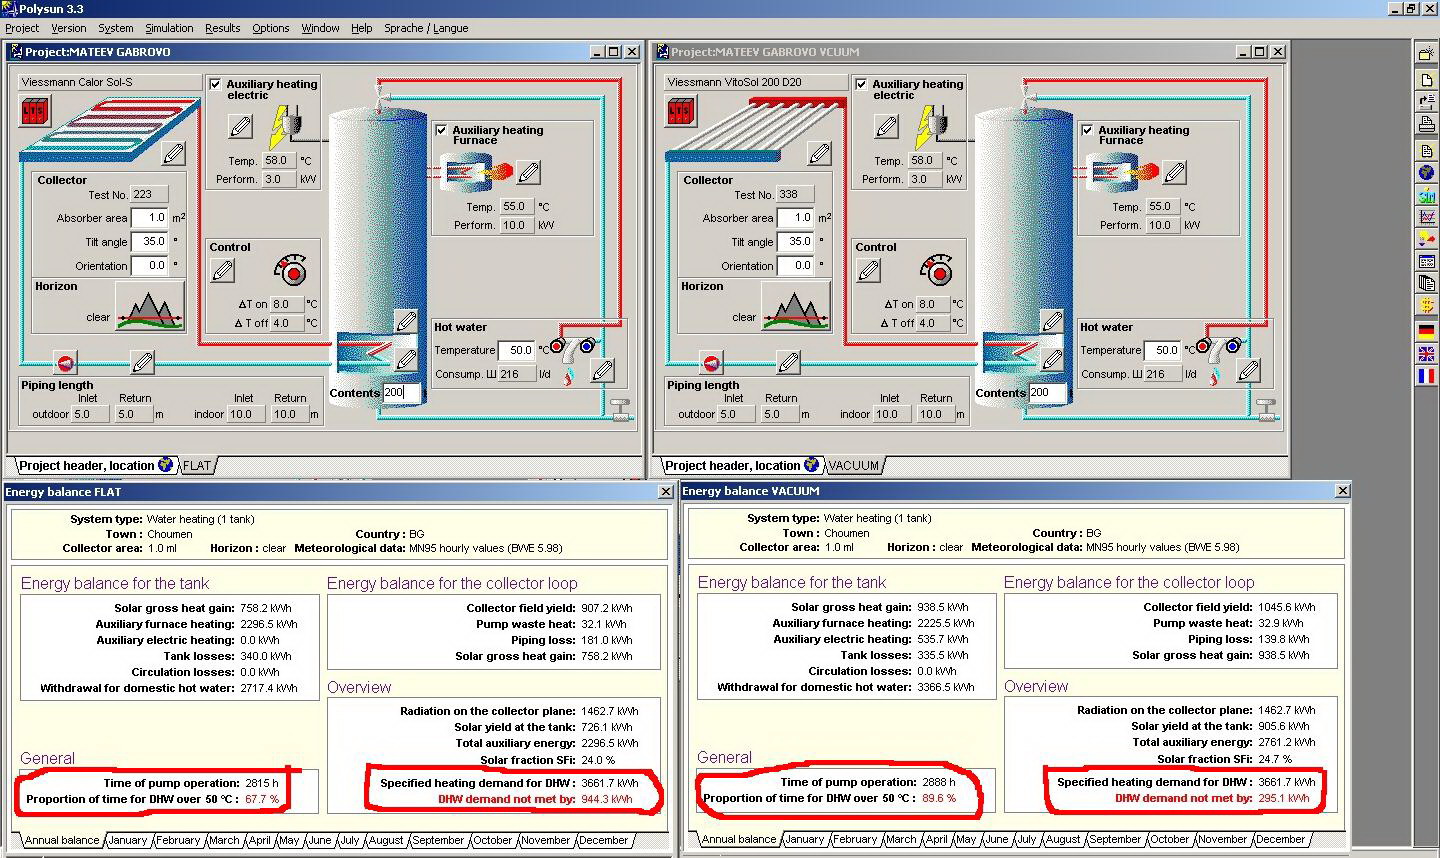Click the red pump icon in FLAT project
This screenshot has height=858, width=1440.
click(x=65, y=362)
